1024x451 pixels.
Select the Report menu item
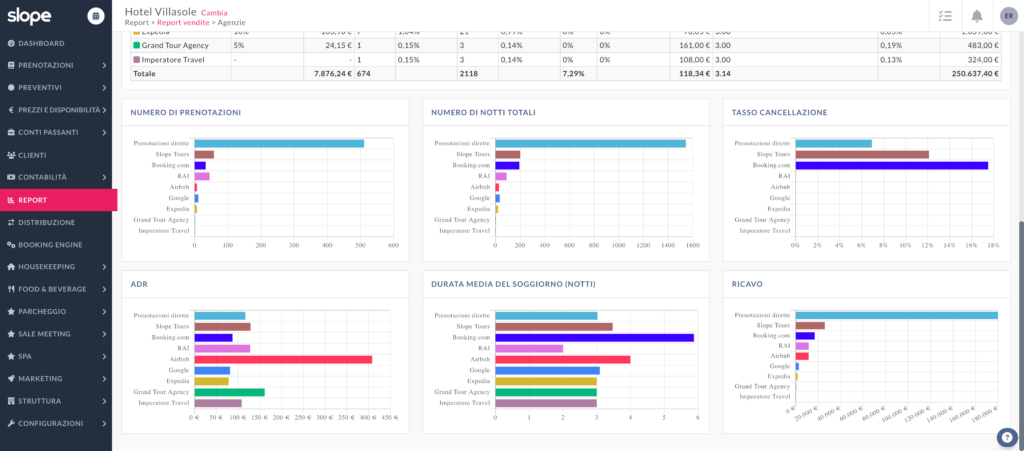(59, 200)
